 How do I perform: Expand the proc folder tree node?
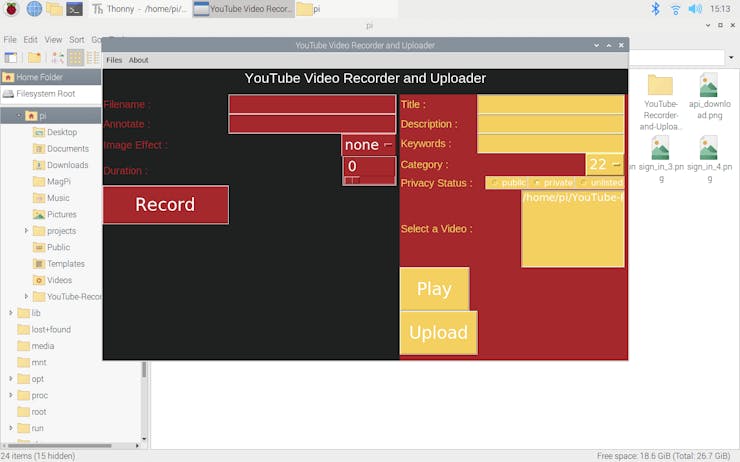point(10,395)
